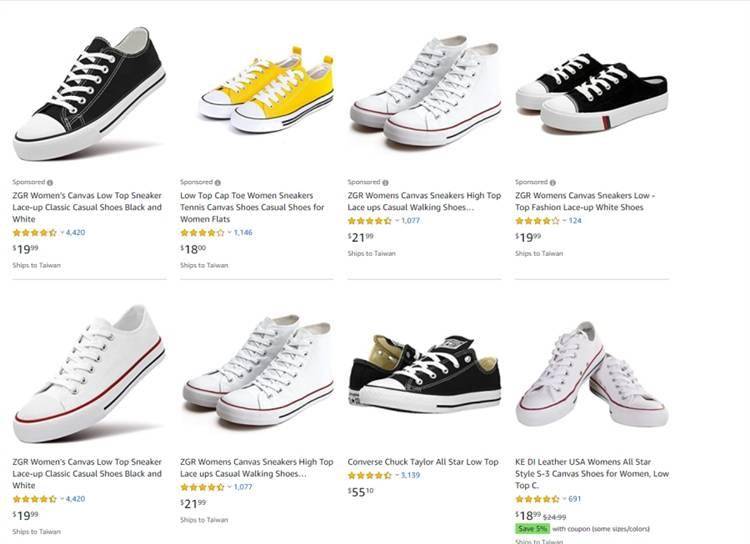Open the black slip-on sneakers product photo

click(x=591, y=92)
